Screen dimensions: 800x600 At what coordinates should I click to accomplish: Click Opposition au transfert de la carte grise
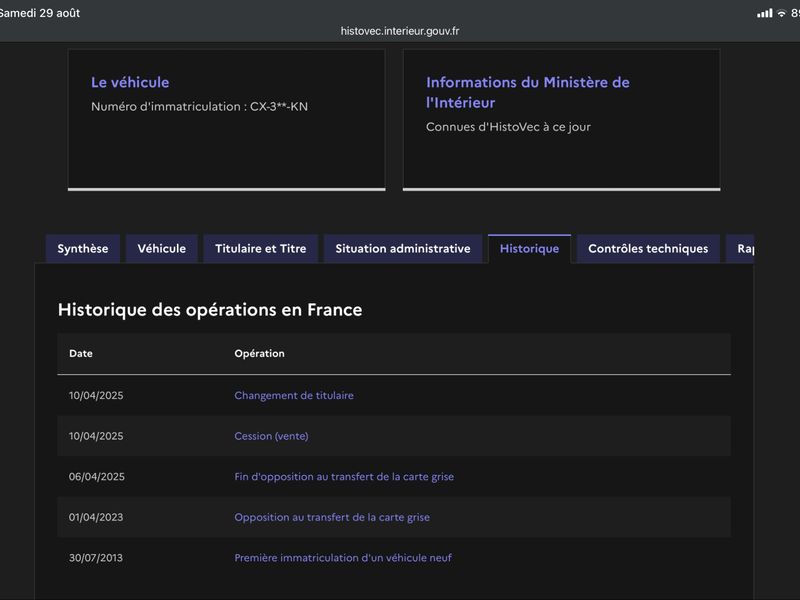pos(332,517)
